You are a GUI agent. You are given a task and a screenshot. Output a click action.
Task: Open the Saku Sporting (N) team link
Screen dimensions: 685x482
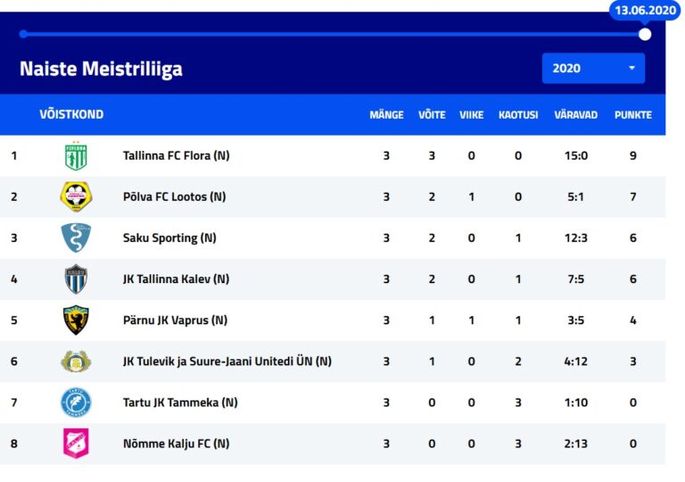click(x=170, y=238)
